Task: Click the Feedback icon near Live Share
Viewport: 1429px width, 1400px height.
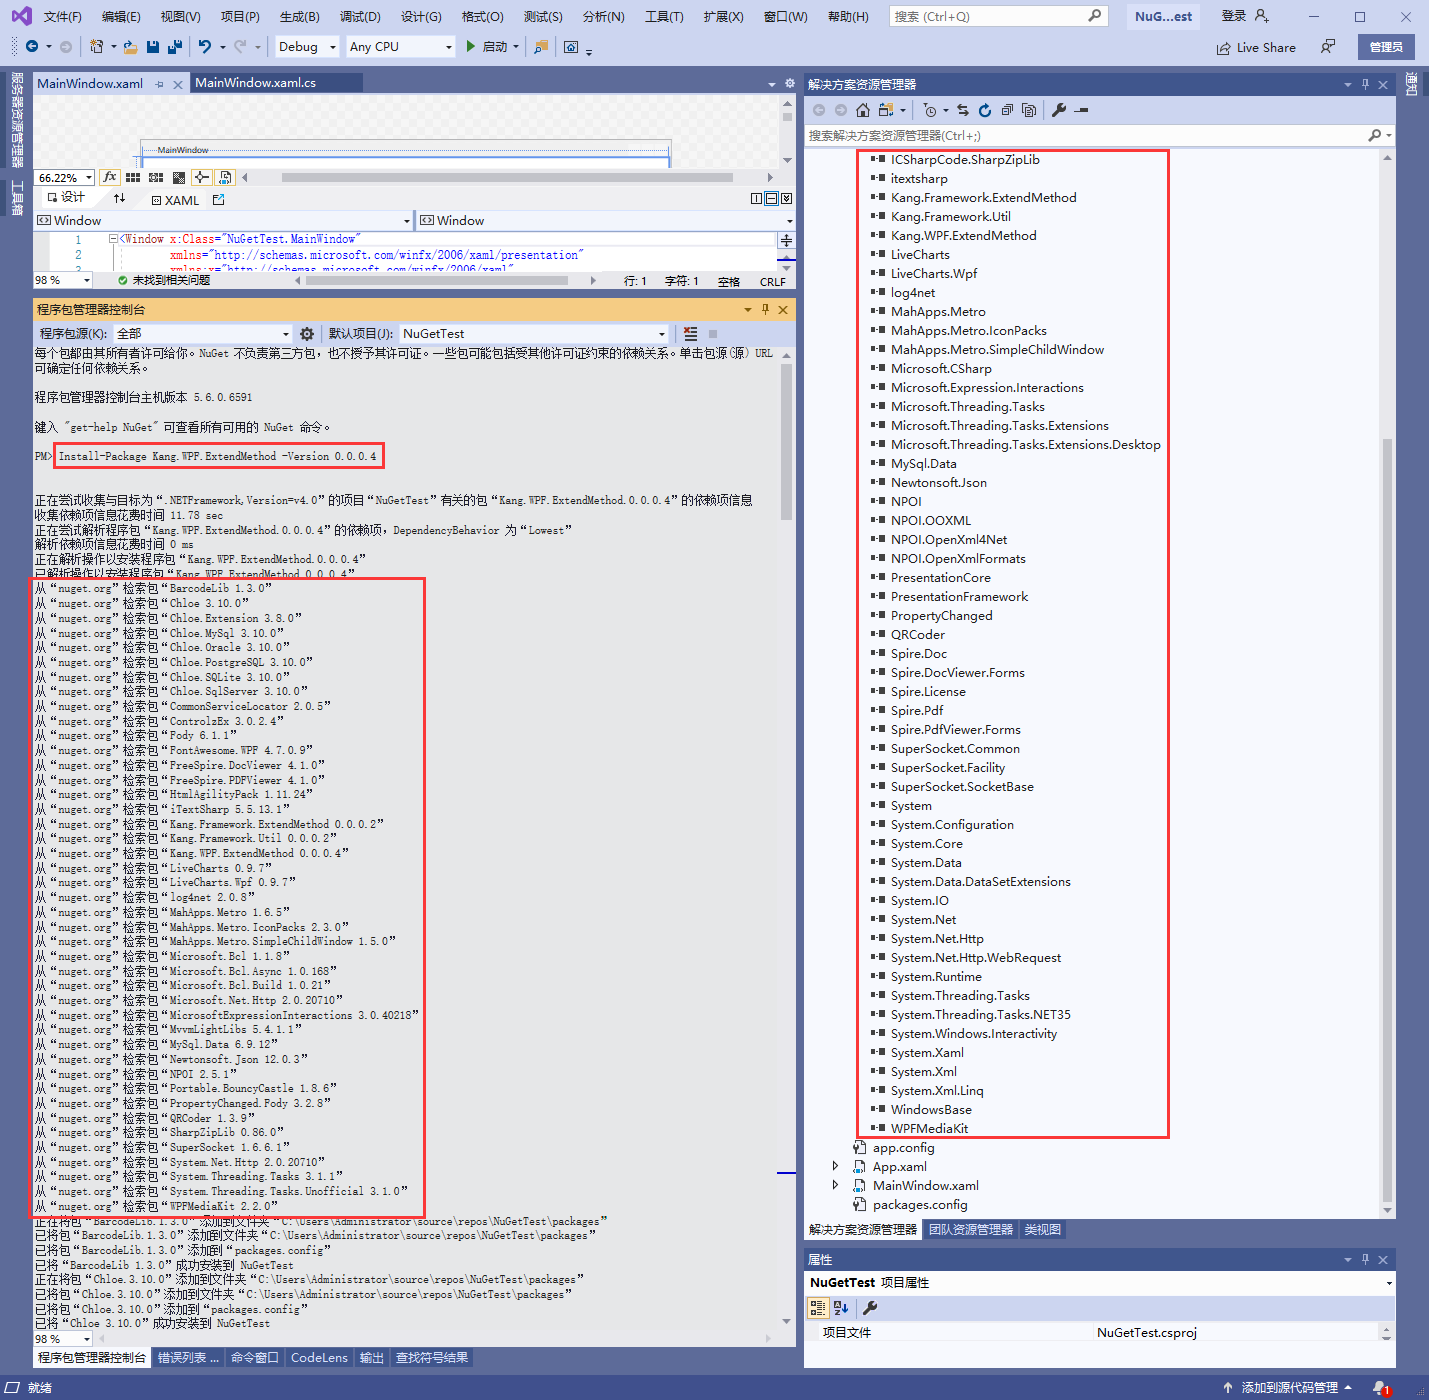Action: point(1328,47)
